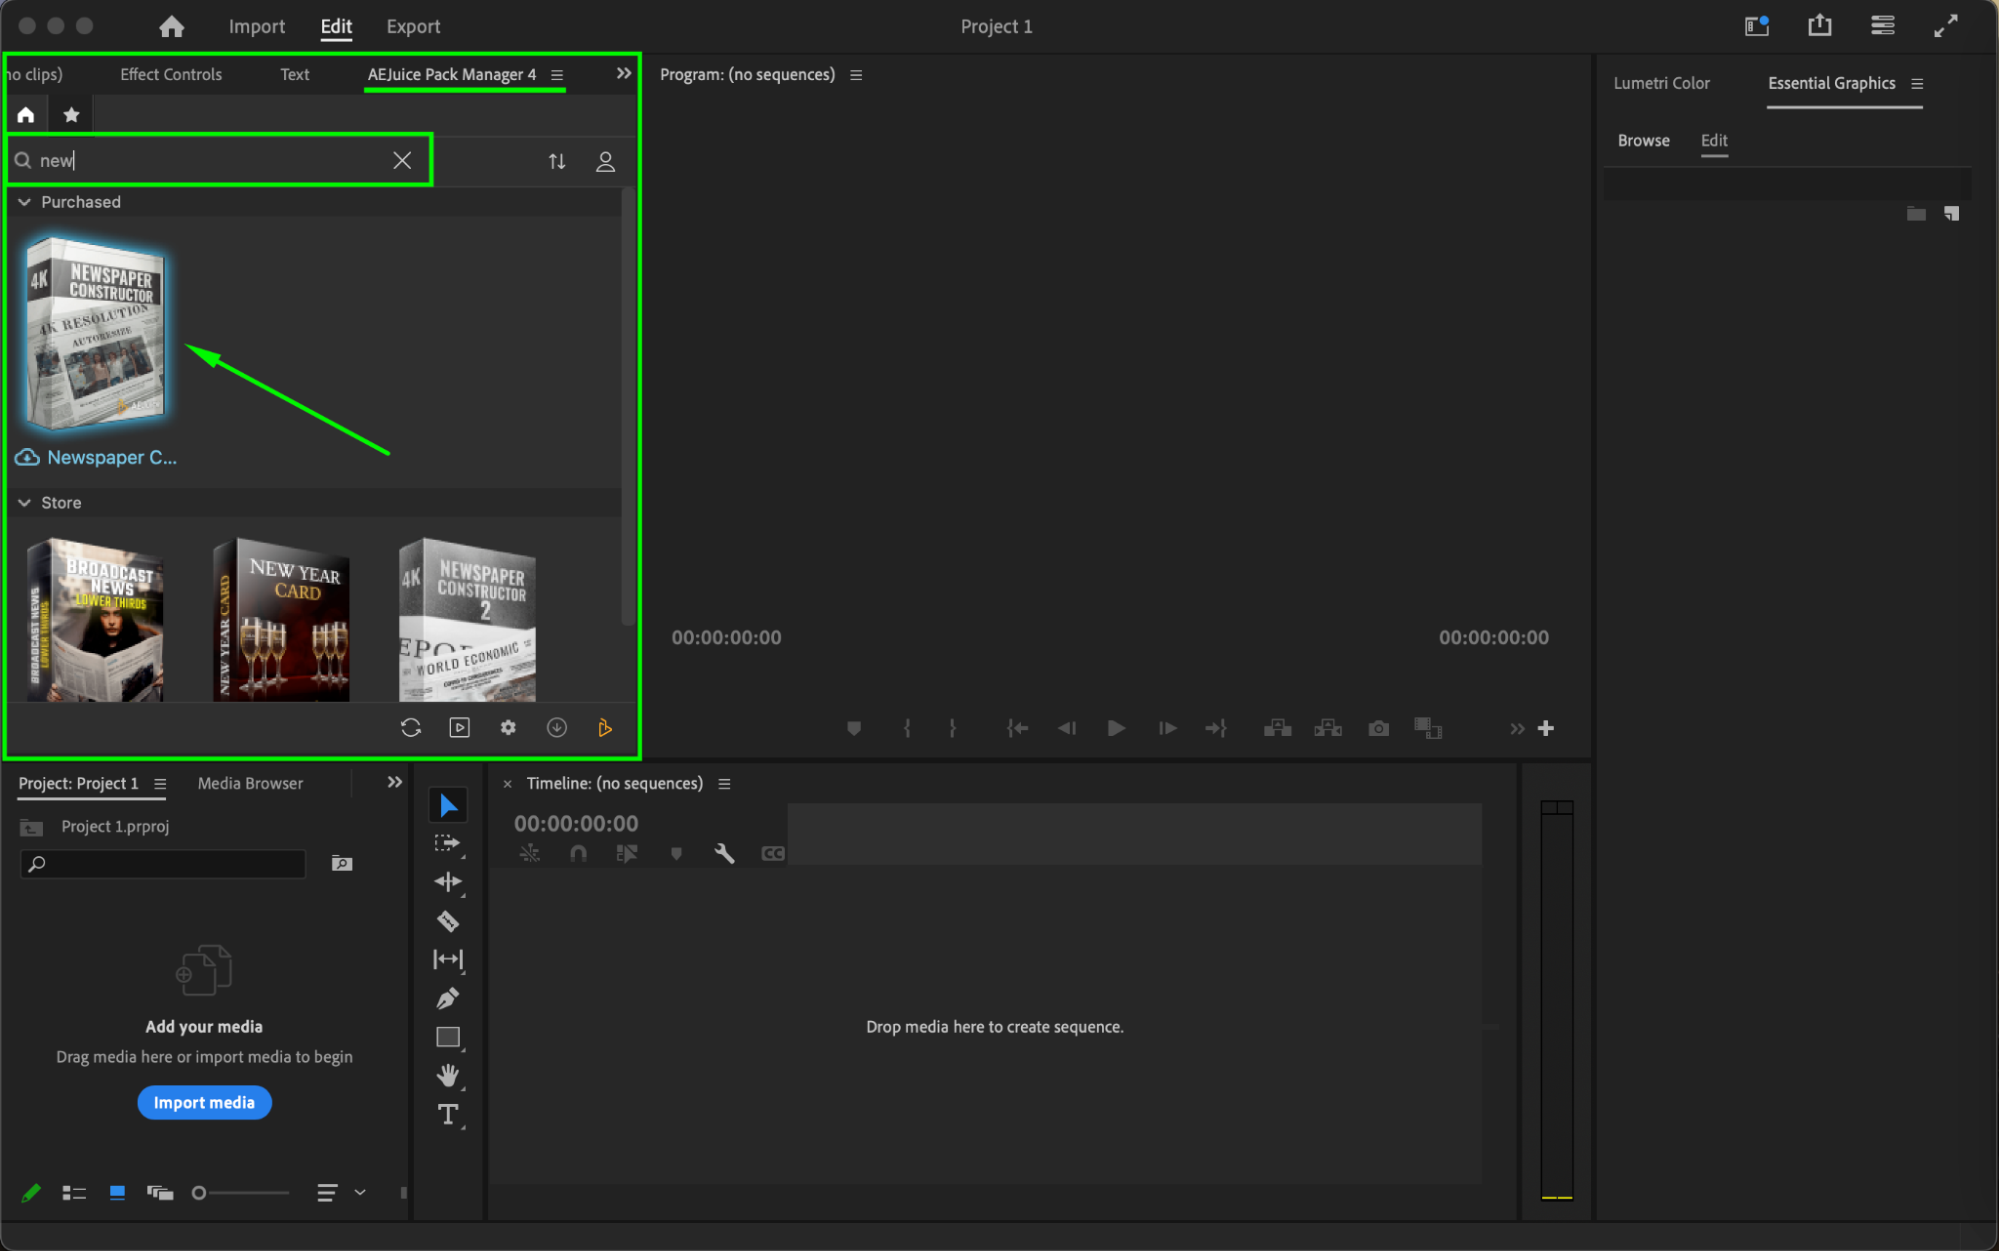Clear the AEJuice search field
This screenshot has width=1999, height=1252.
402,160
